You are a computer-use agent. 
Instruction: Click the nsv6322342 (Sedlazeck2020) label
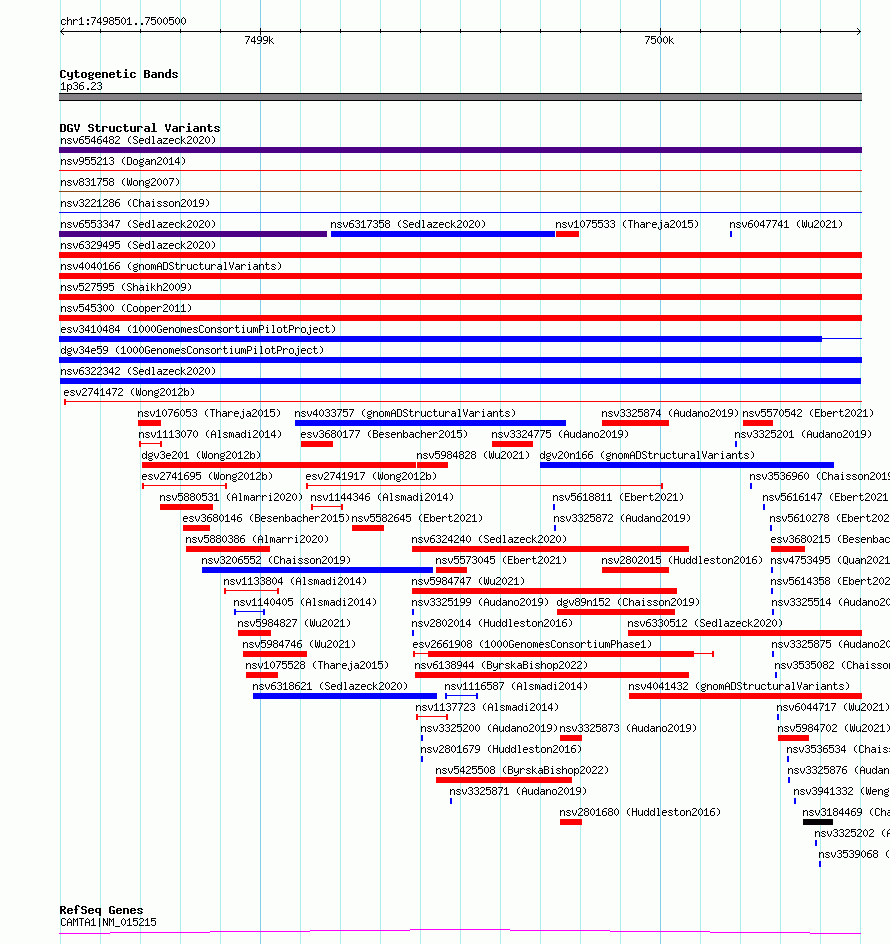tap(138, 371)
